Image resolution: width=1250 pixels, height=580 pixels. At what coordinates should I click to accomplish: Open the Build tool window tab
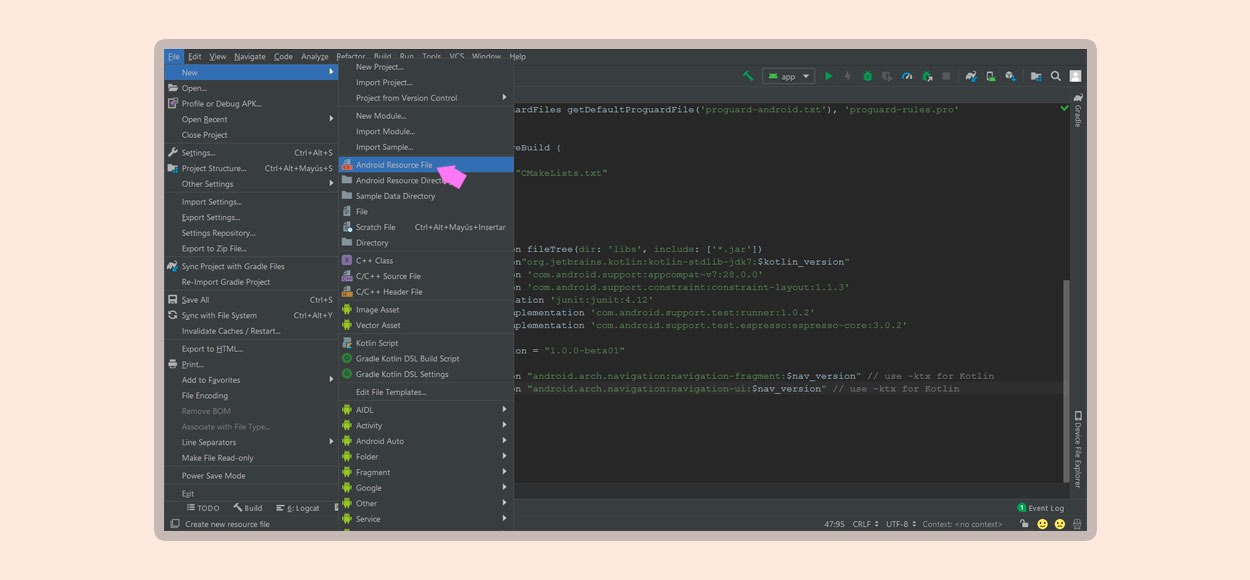click(248, 508)
